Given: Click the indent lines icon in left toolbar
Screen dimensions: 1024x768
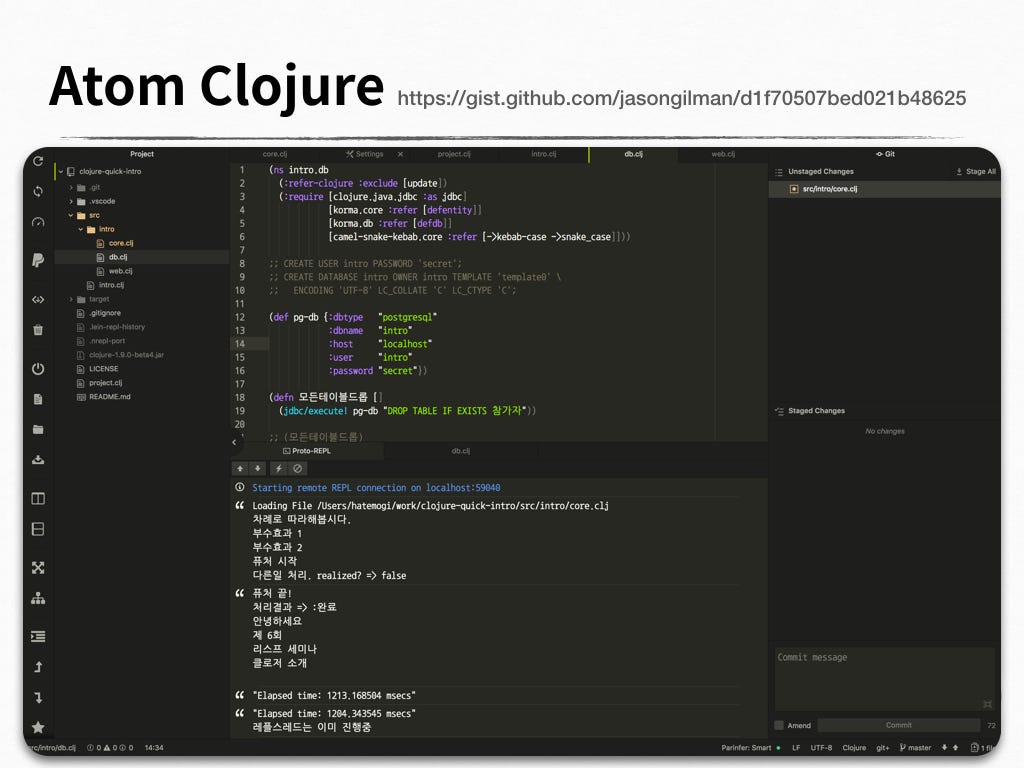Looking at the screenshot, I should point(38,636).
